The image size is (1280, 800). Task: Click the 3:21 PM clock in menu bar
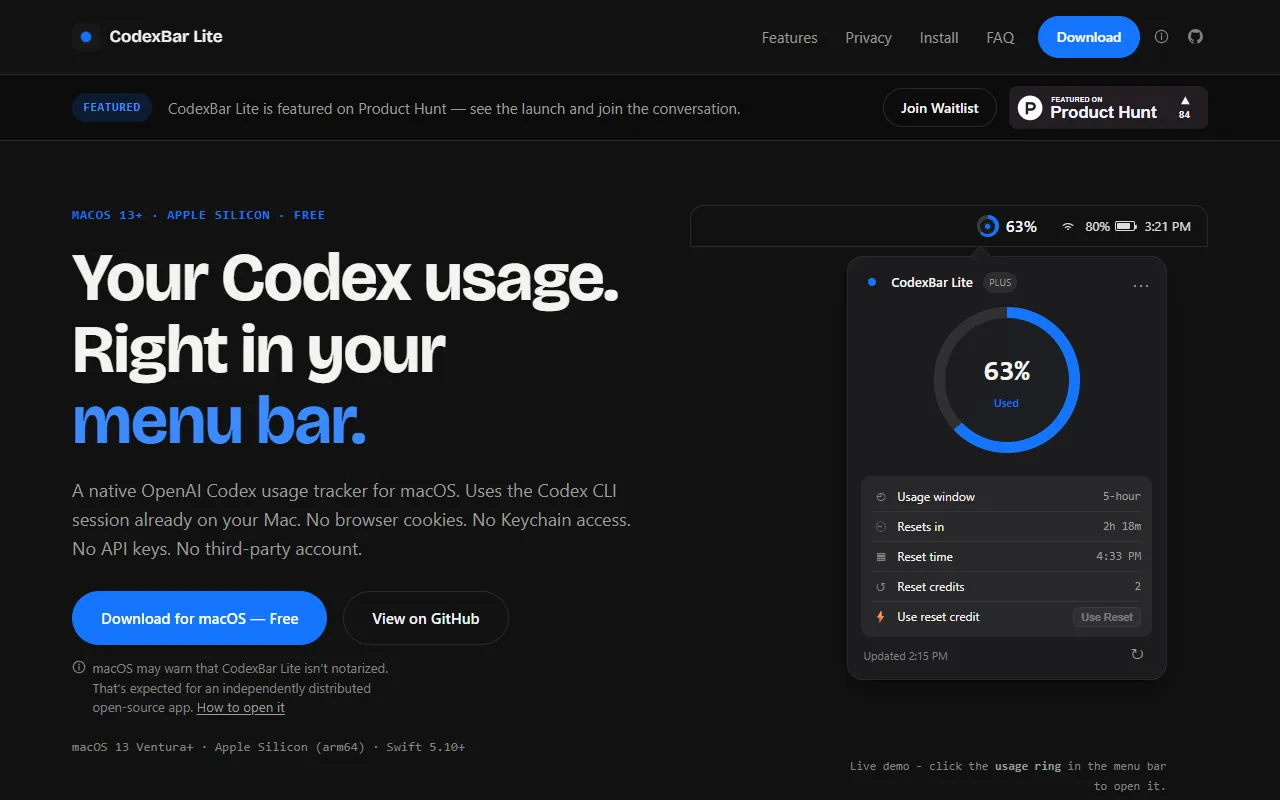coord(1168,227)
